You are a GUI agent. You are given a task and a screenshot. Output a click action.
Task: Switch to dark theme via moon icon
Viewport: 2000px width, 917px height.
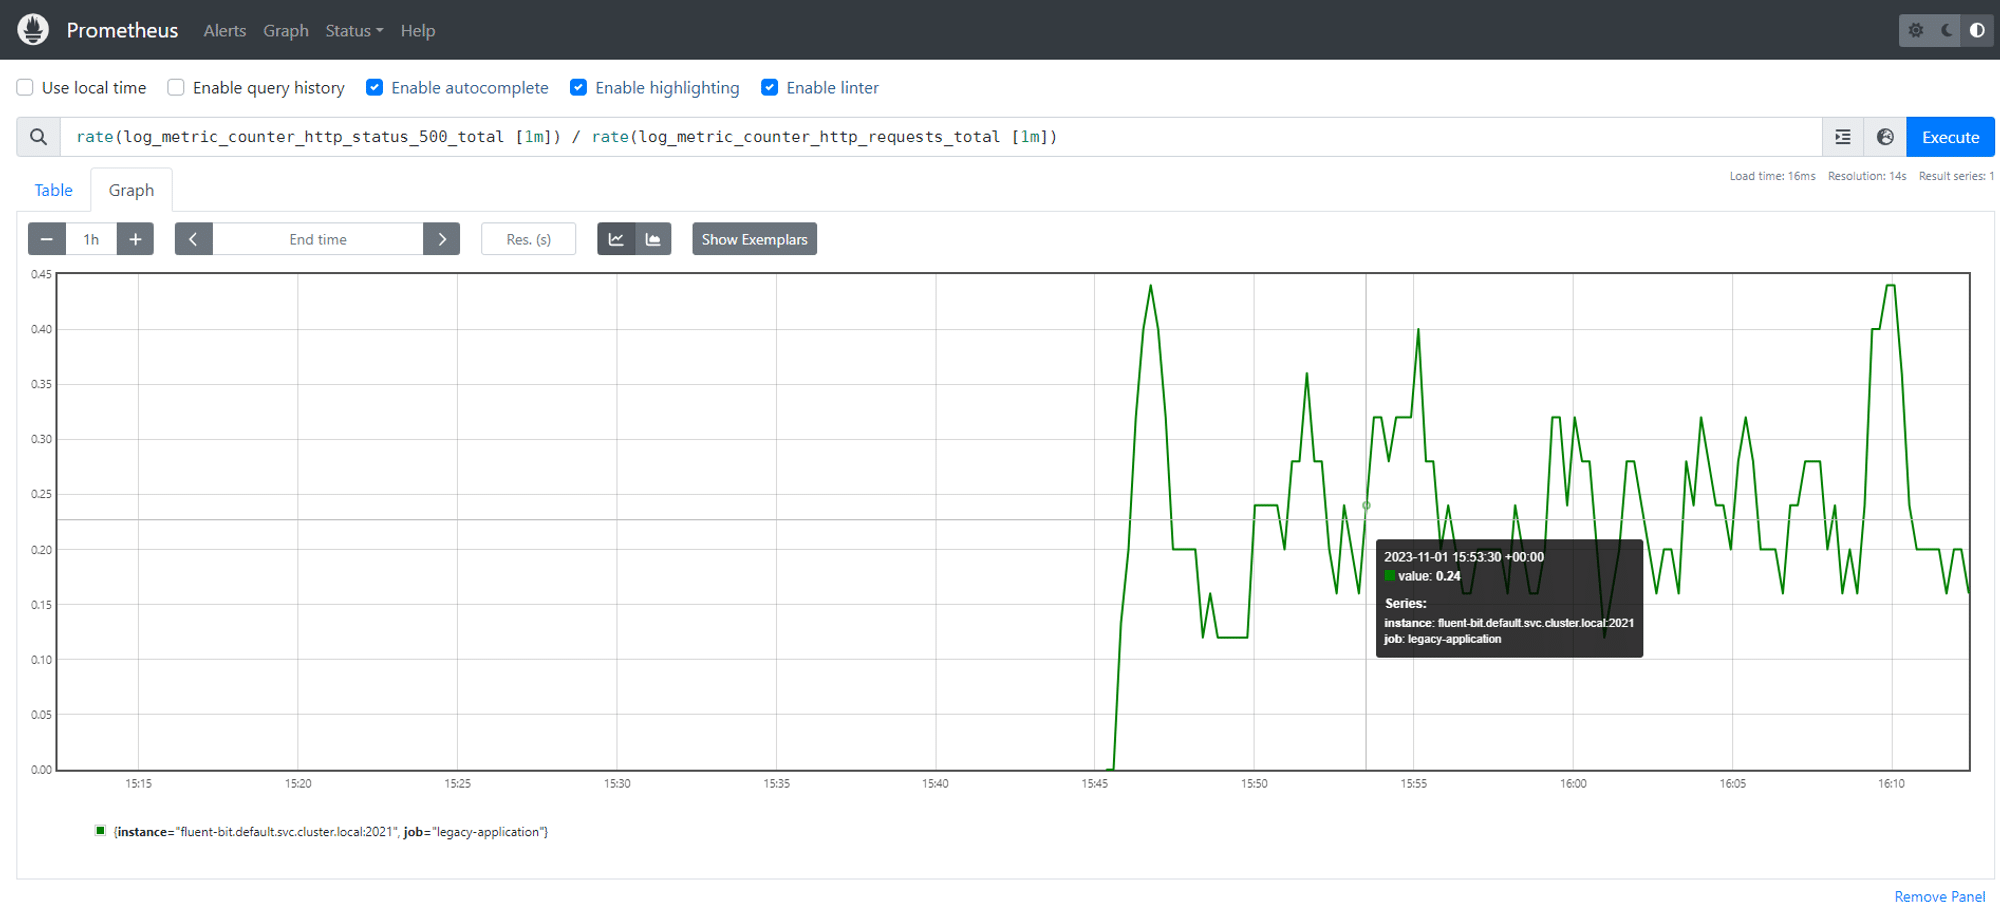(1946, 30)
